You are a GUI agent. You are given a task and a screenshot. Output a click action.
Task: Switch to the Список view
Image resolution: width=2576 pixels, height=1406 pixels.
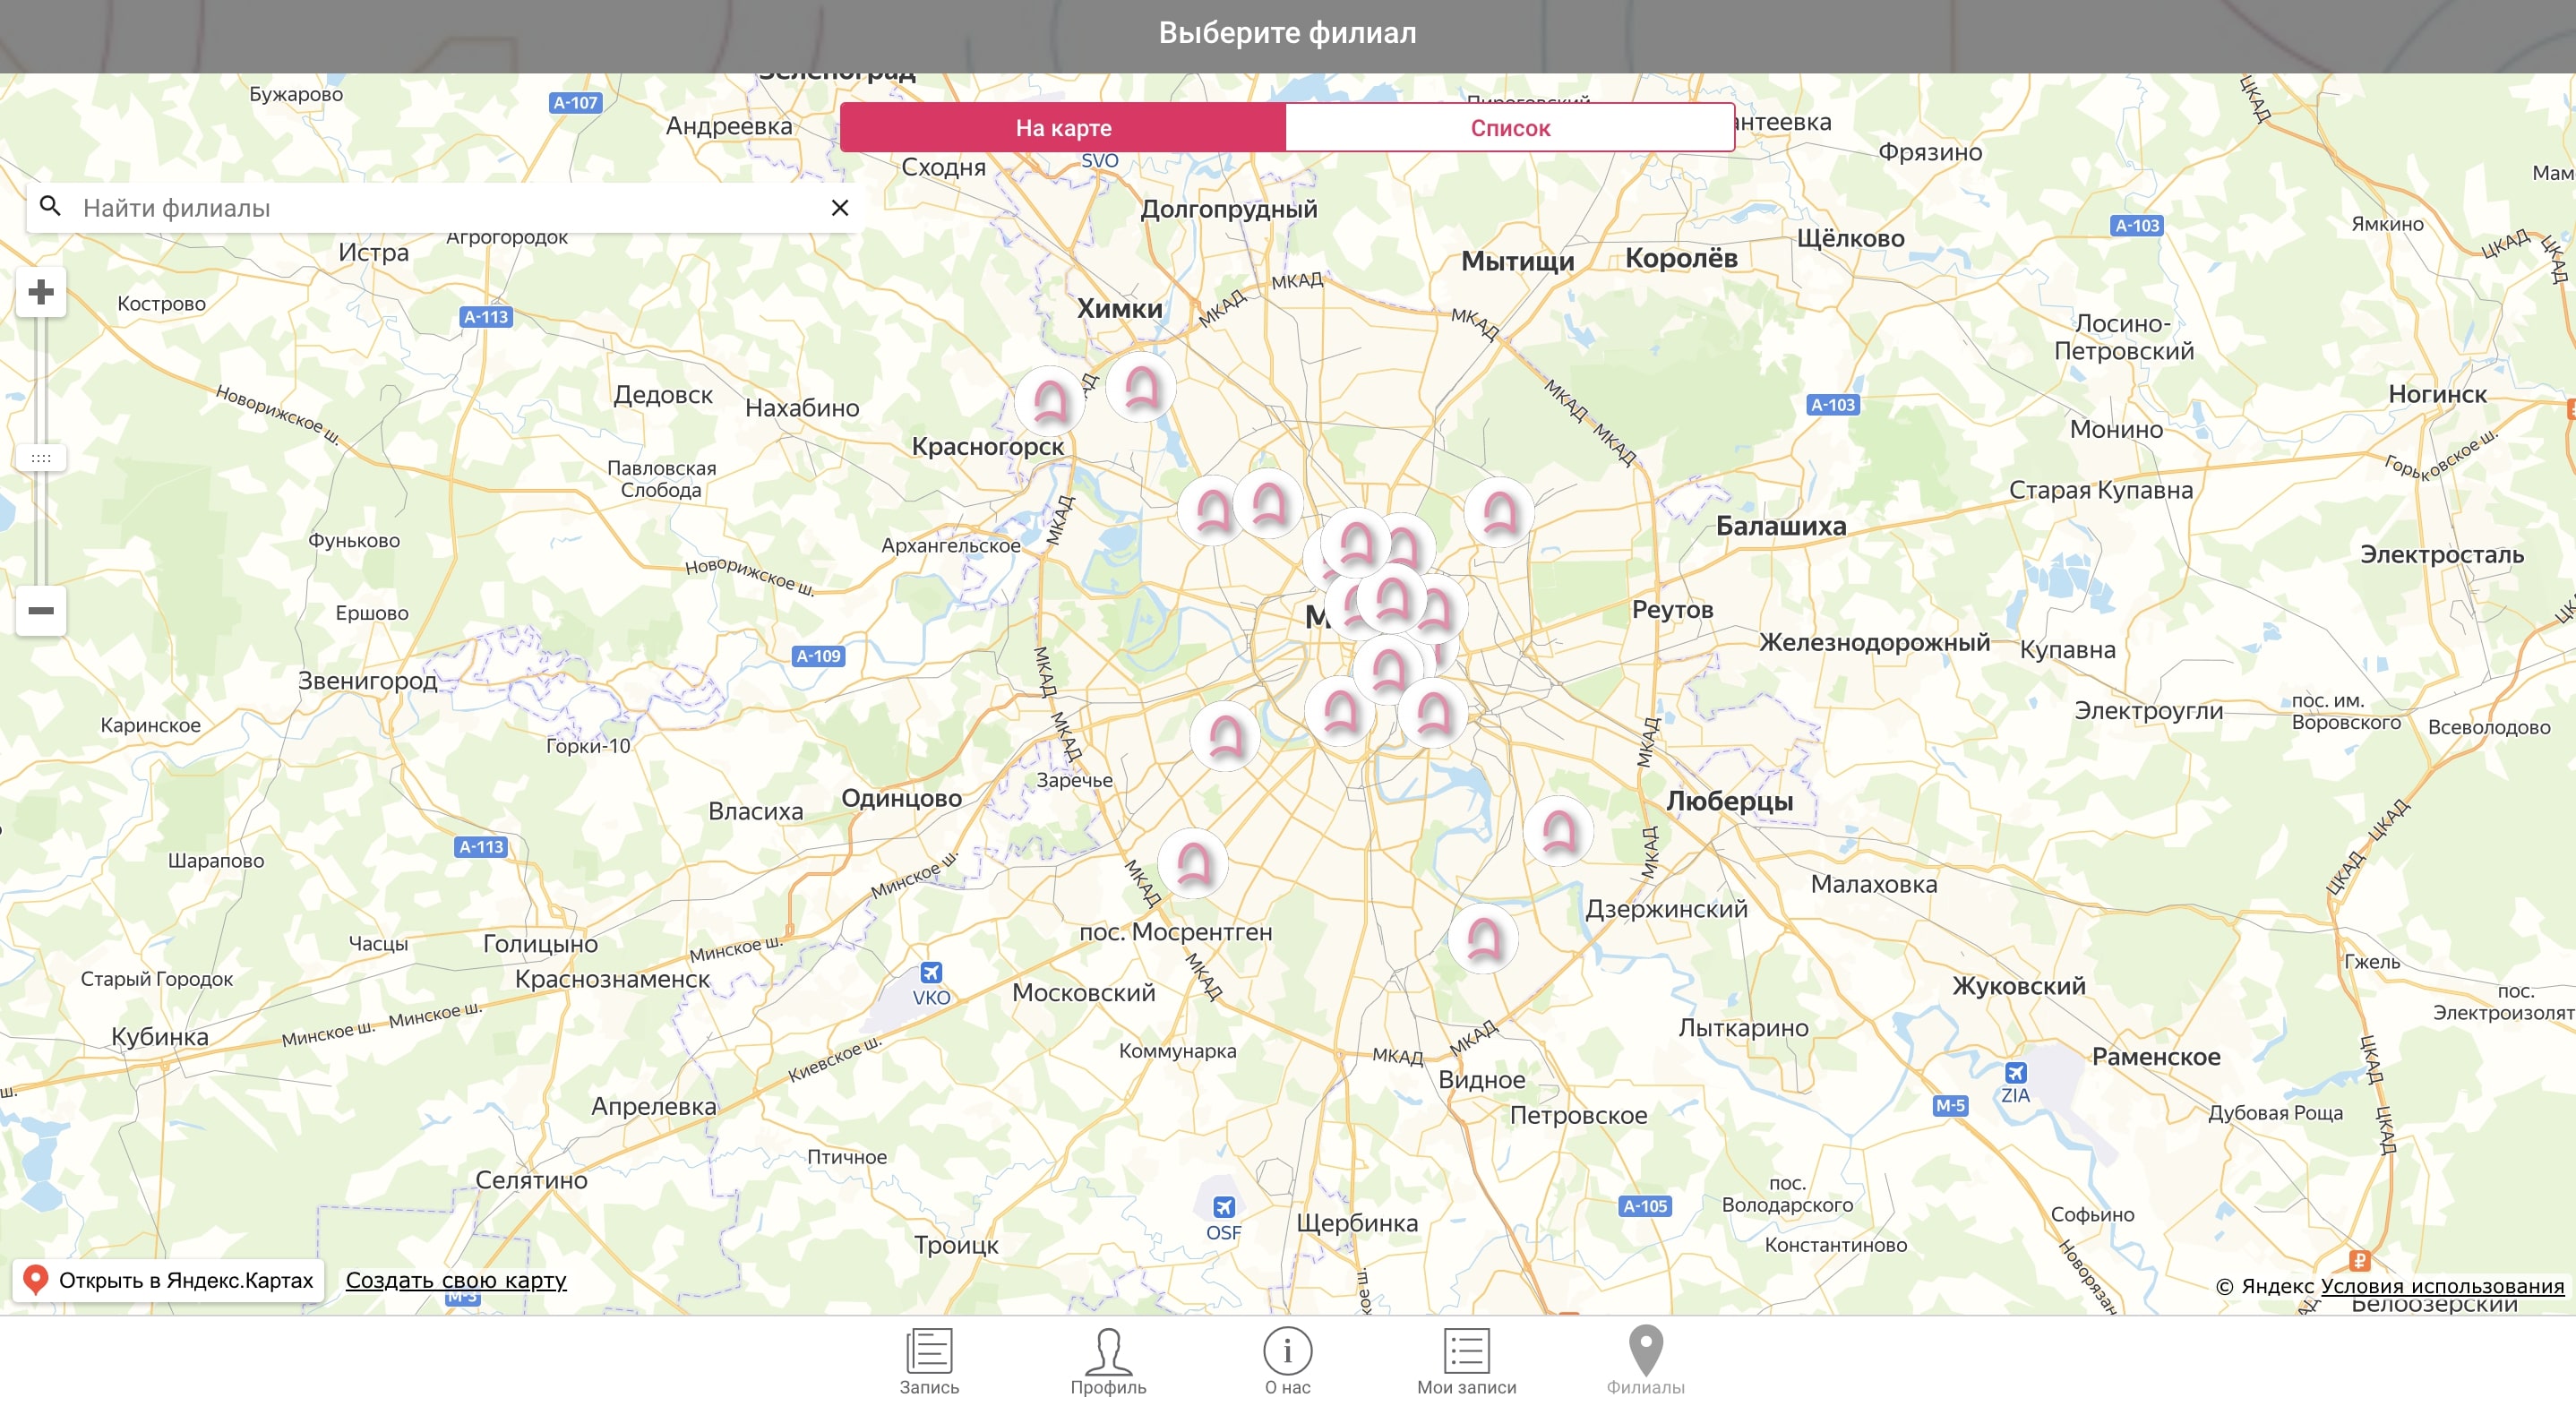[1510, 127]
